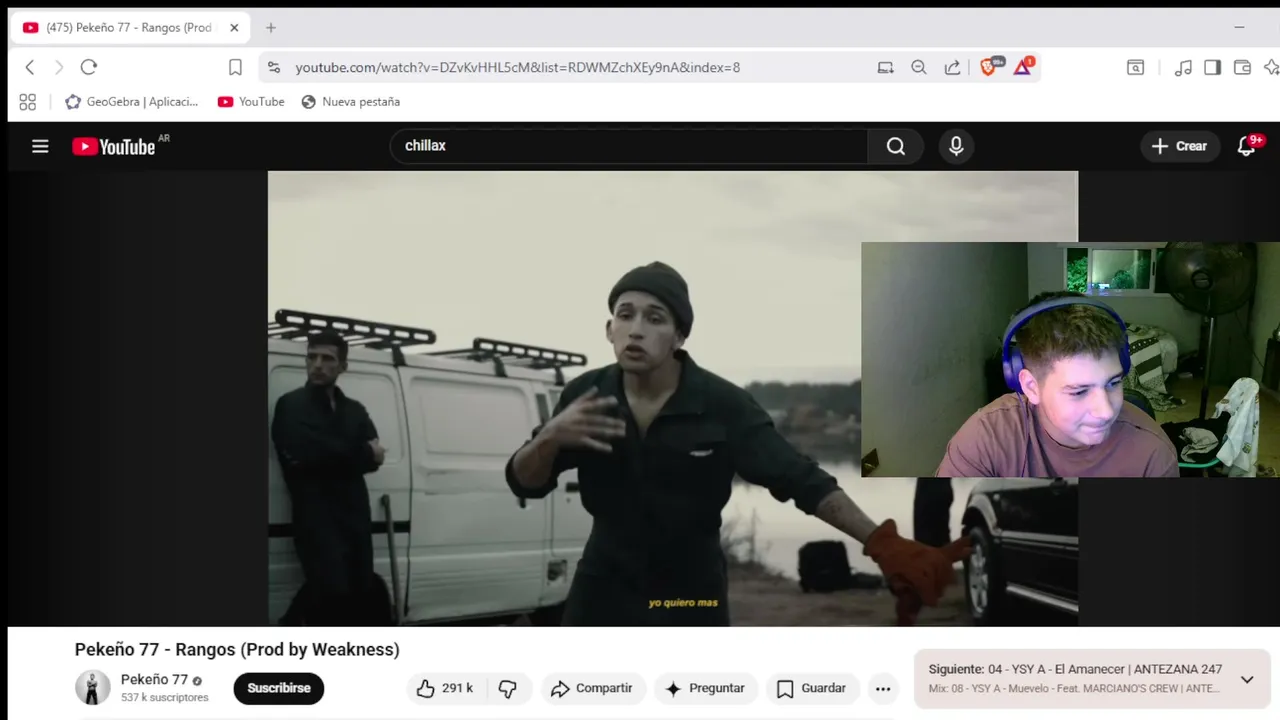Reload the current page
Screen dimensions: 1280x720
(x=89, y=67)
